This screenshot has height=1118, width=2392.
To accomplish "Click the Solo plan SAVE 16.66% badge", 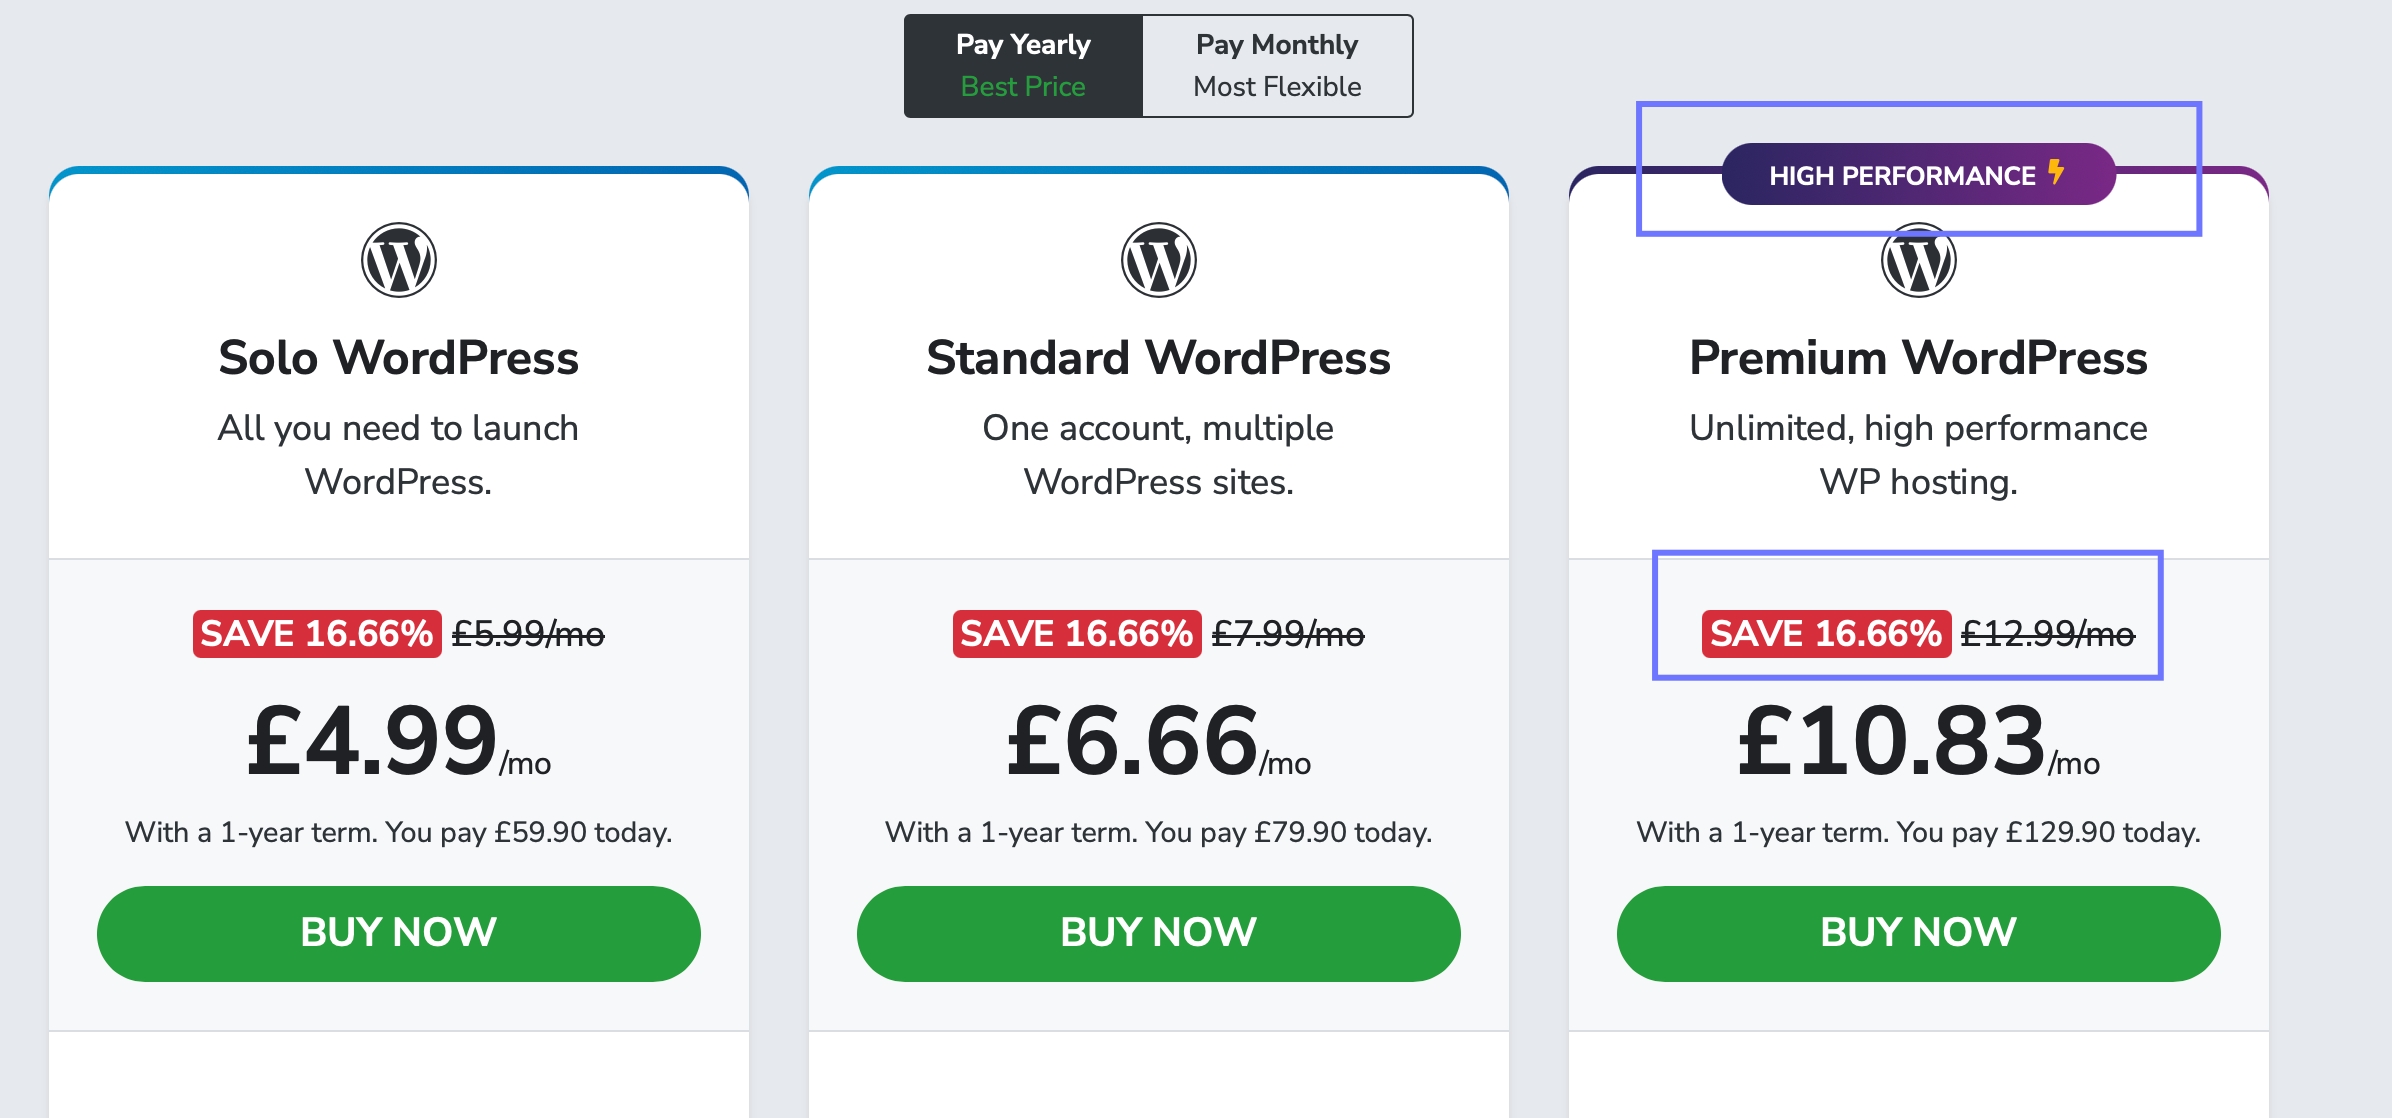I will 317,634.
